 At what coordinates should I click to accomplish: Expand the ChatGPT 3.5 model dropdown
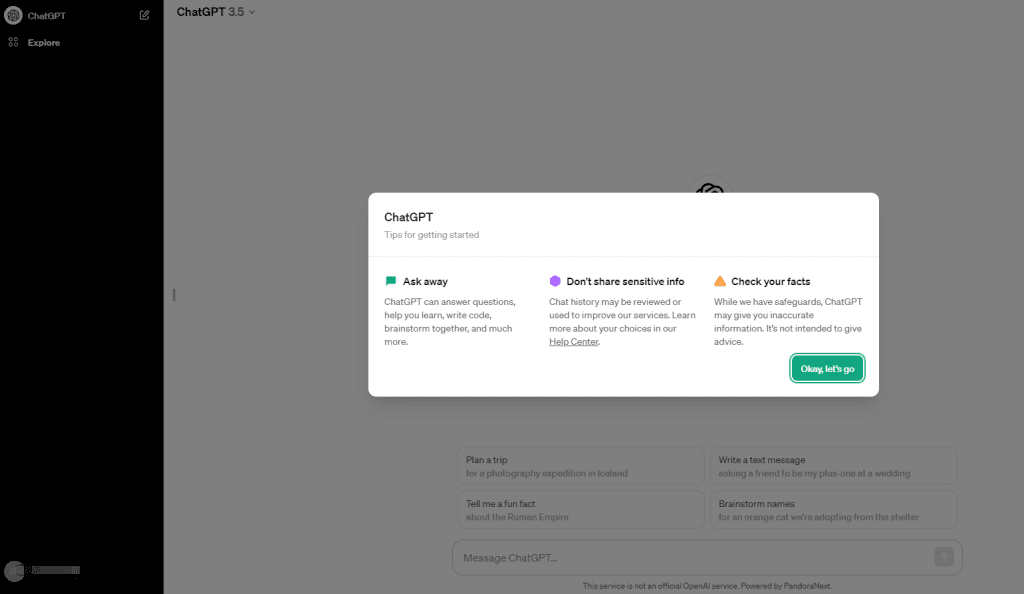click(216, 12)
